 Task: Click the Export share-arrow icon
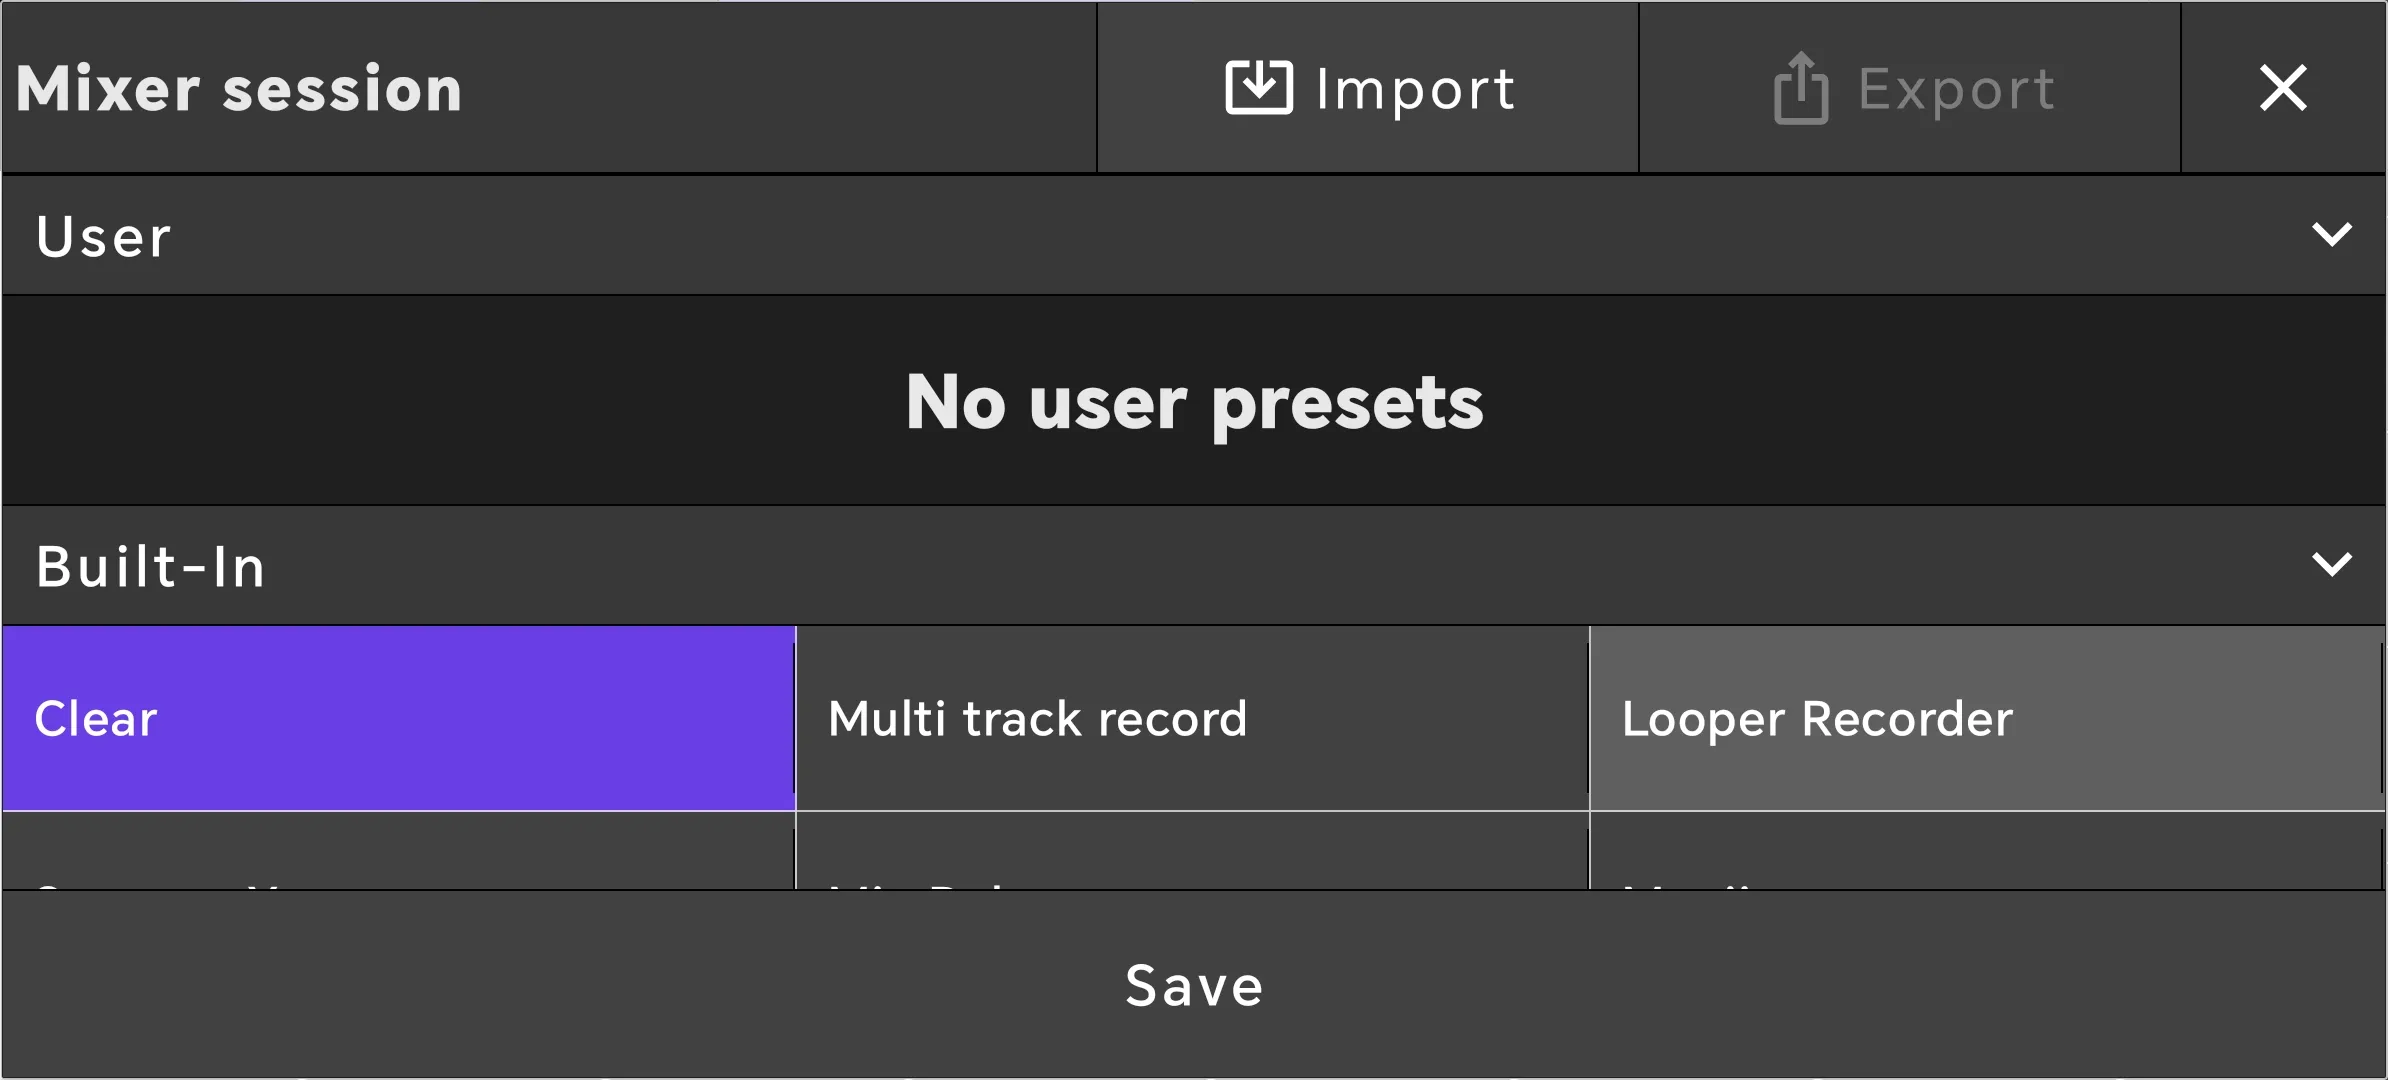pyautogui.click(x=1801, y=88)
